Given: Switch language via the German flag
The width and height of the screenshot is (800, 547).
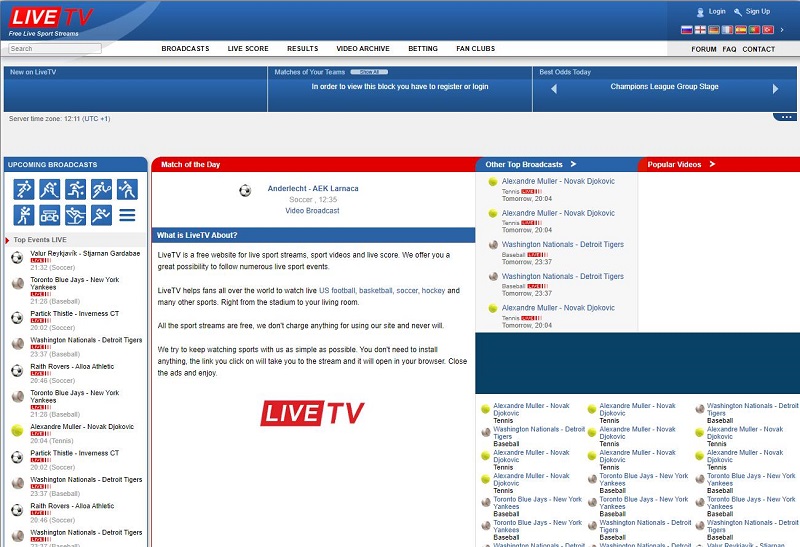Looking at the screenshot, I should [714, 30].
